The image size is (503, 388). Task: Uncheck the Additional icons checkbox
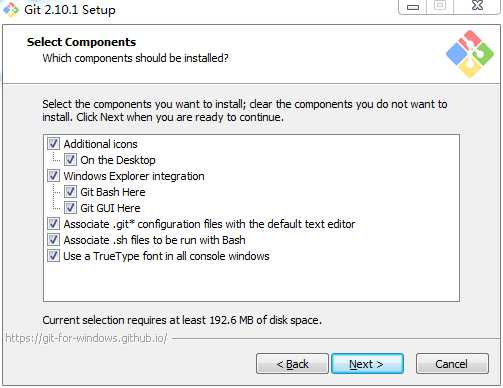click(53, 144)
